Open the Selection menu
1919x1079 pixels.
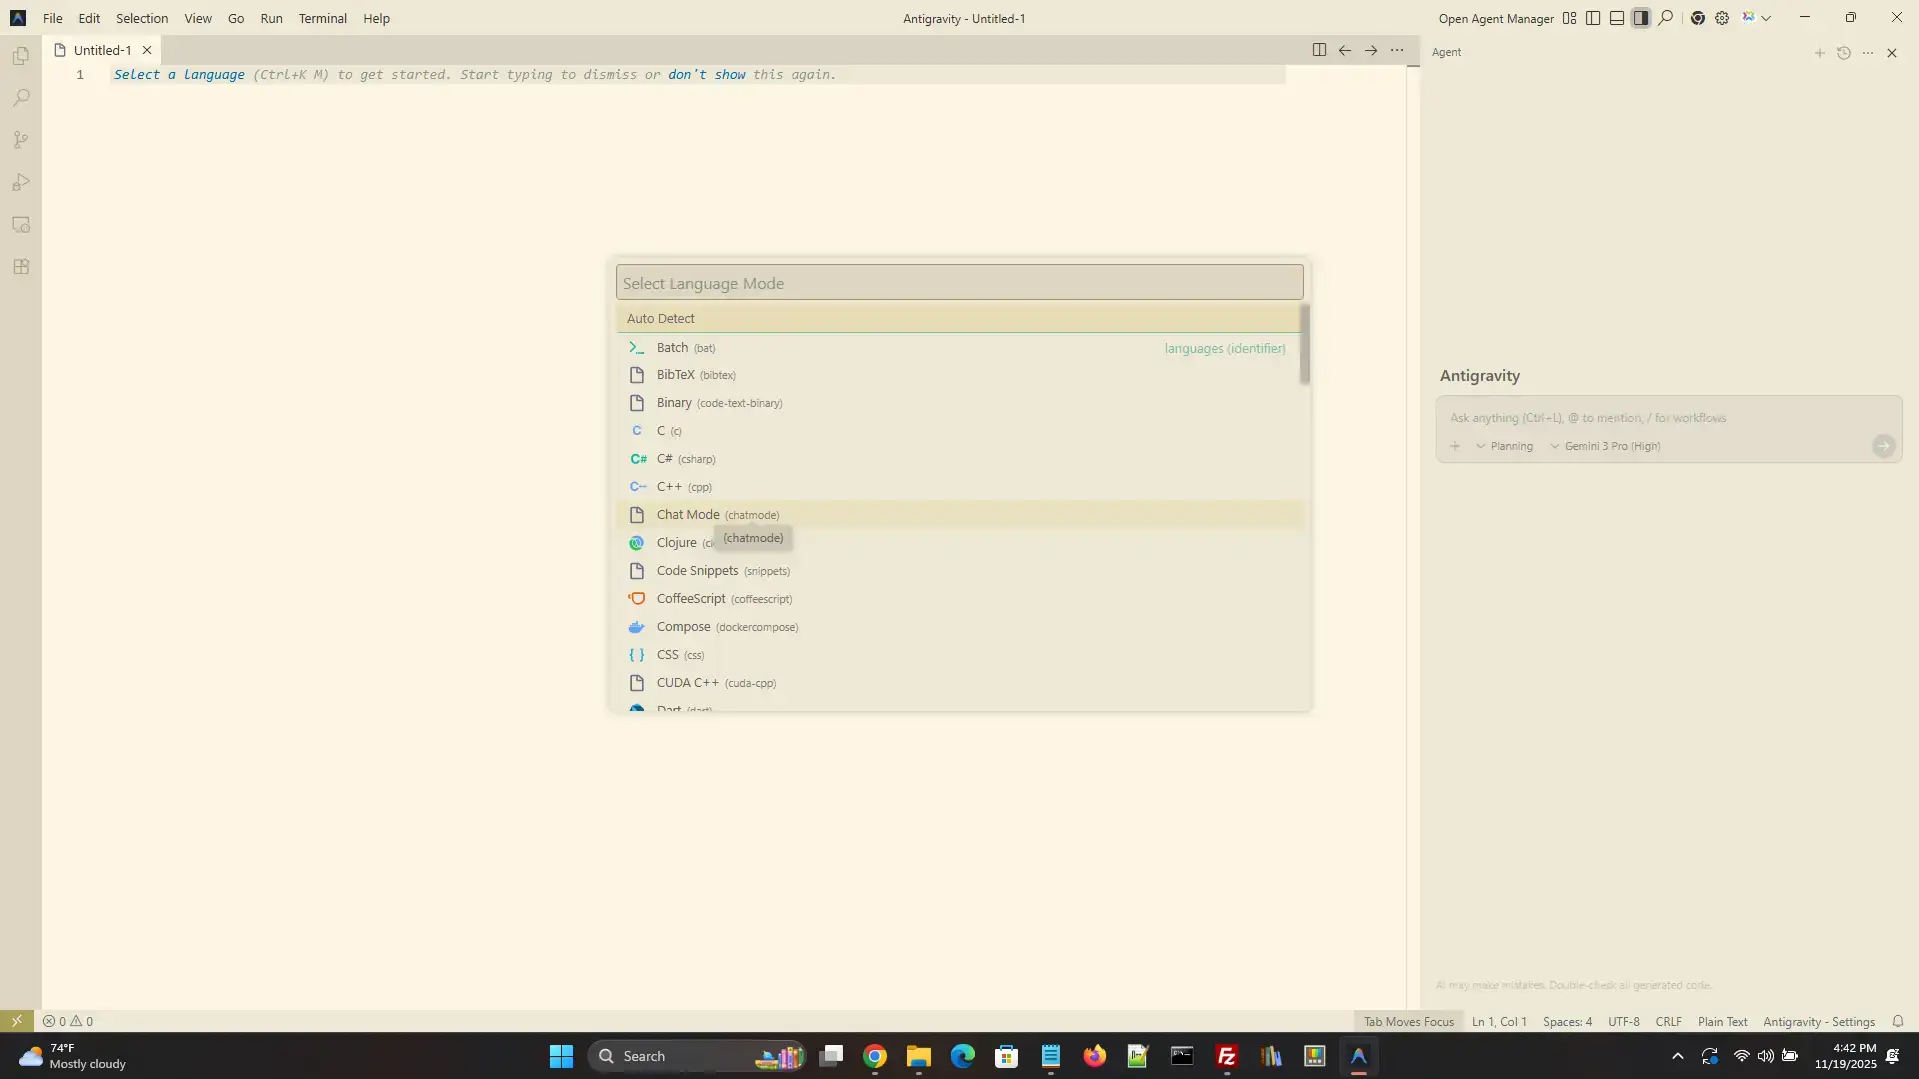coord(141,18)
